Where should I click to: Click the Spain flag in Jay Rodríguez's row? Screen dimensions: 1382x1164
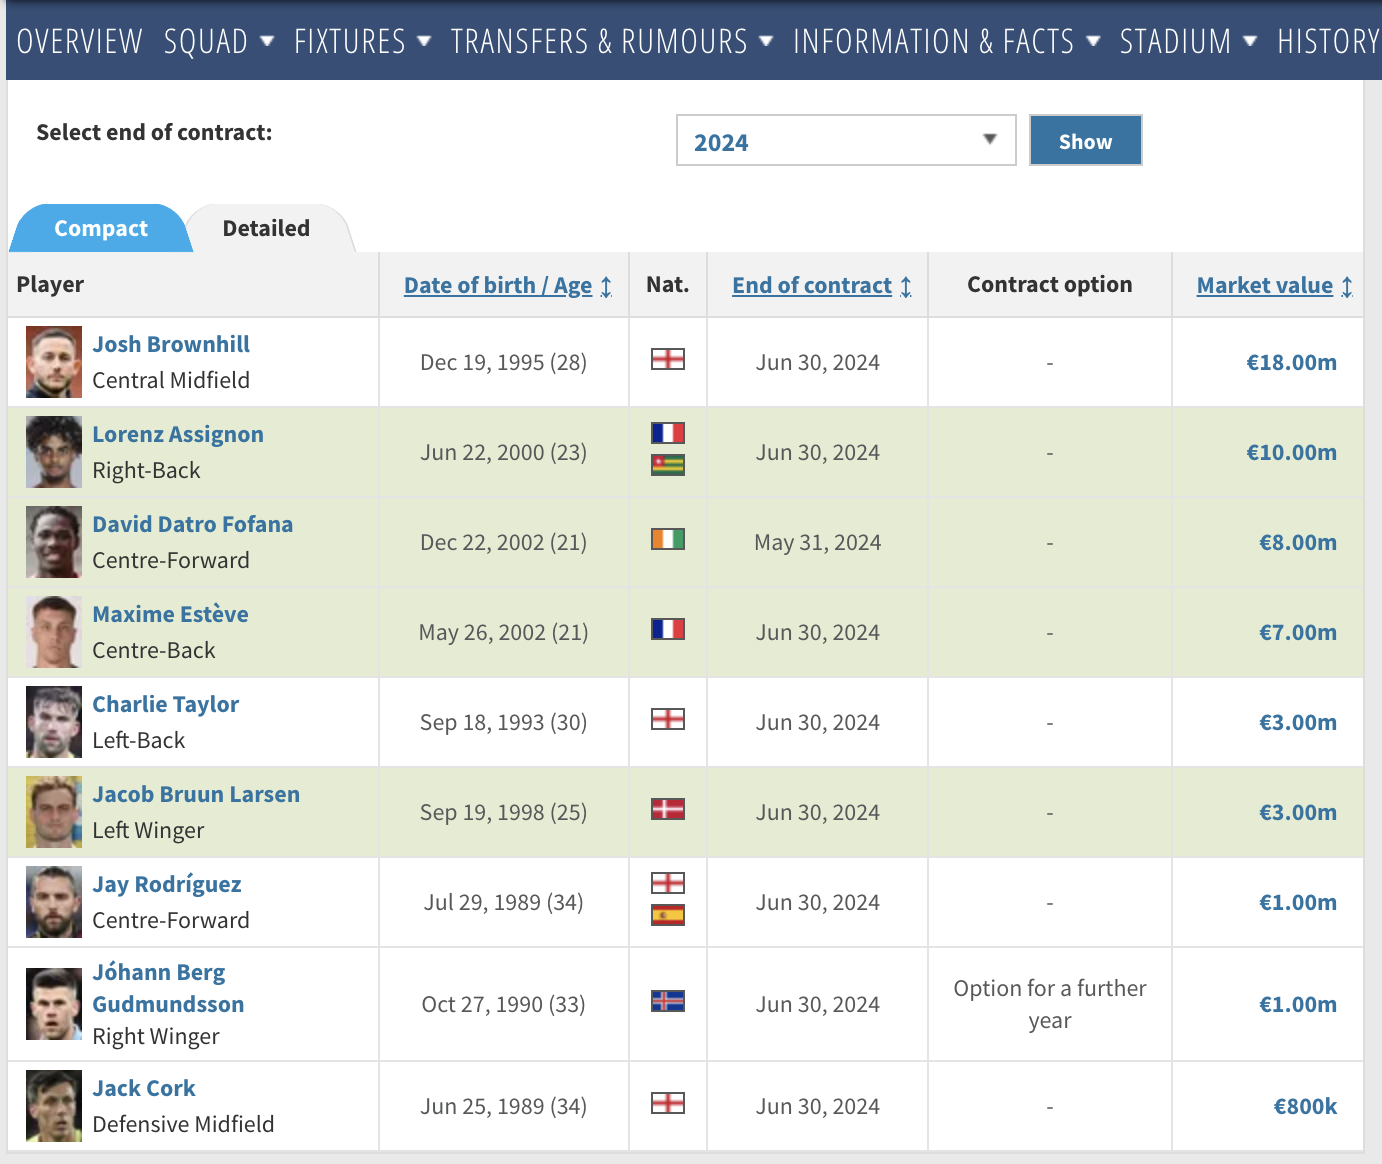[667, 915]
